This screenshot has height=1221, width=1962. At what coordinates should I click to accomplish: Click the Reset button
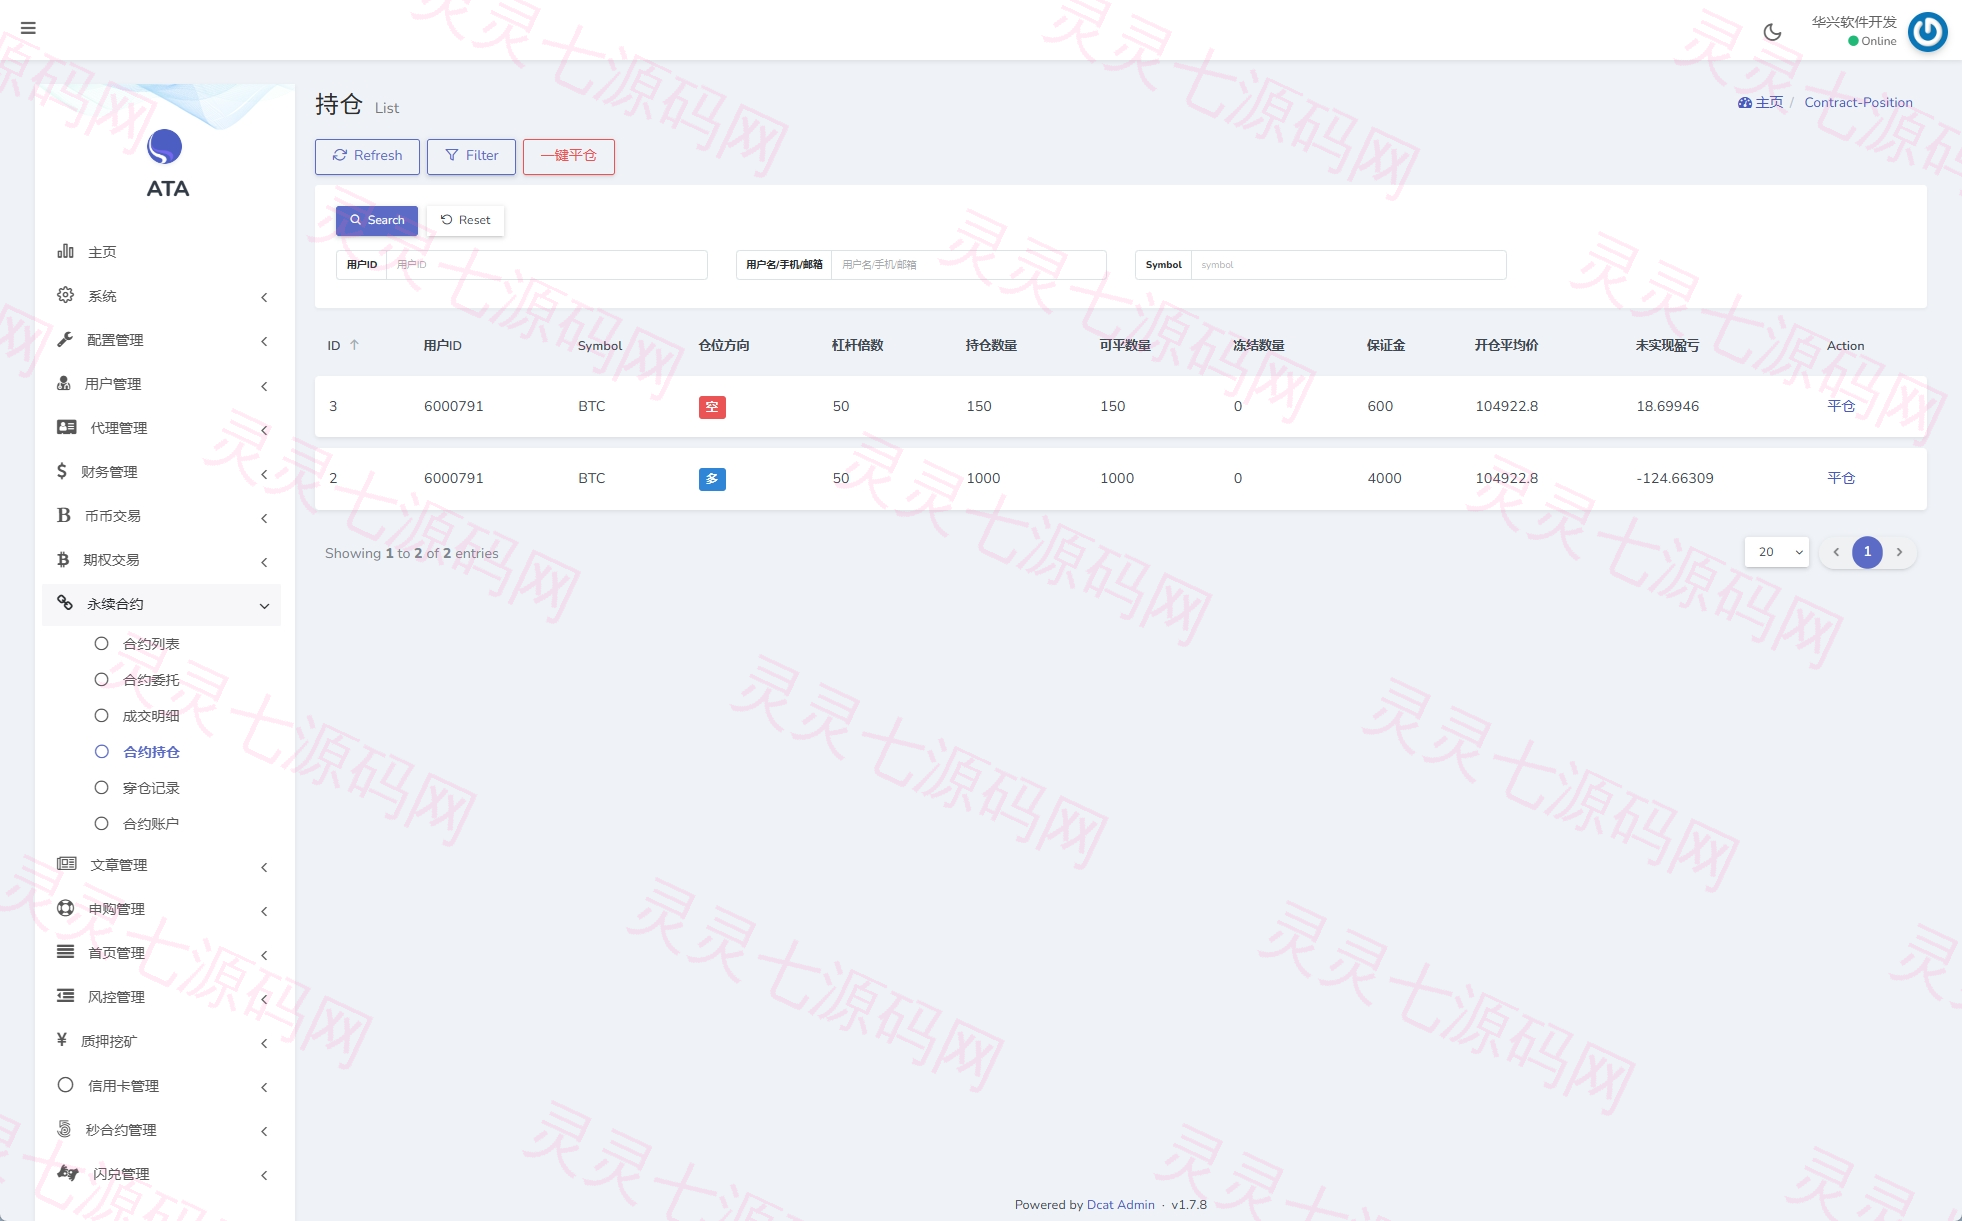tap(465, 220)
